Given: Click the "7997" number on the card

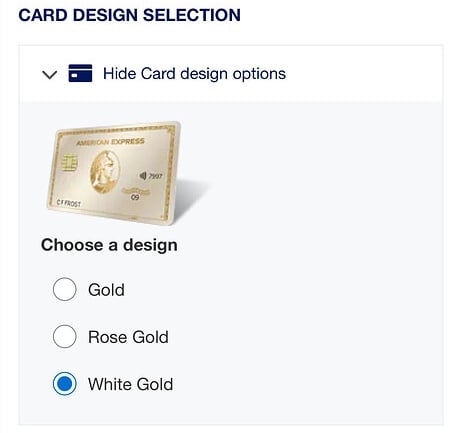Looking at the screenshot, I should click(x=156, y=176).
